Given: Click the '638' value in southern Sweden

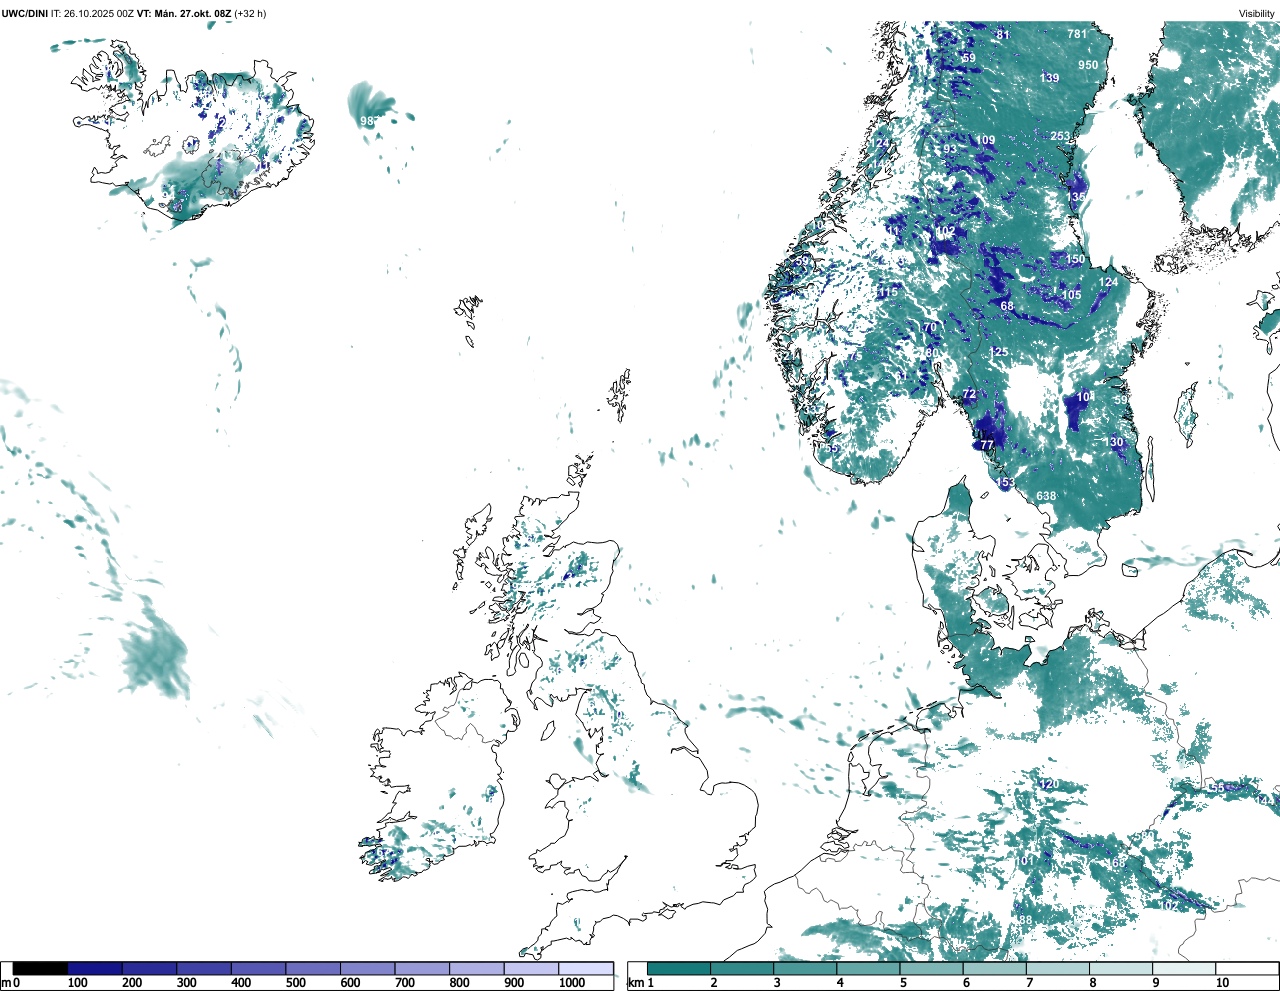Looking at the screenshot, I should pos(1046,496).
